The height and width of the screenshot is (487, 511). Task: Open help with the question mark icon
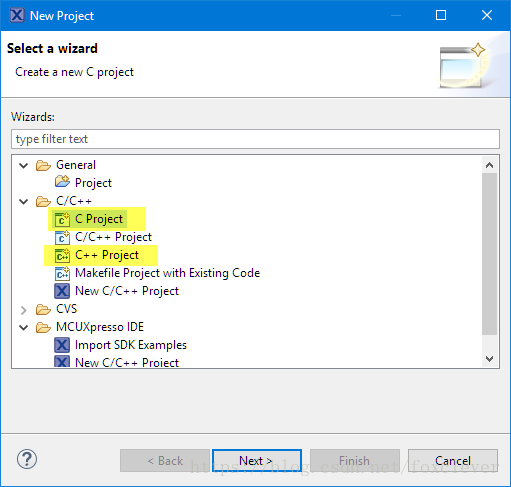[x=27, y=459]
